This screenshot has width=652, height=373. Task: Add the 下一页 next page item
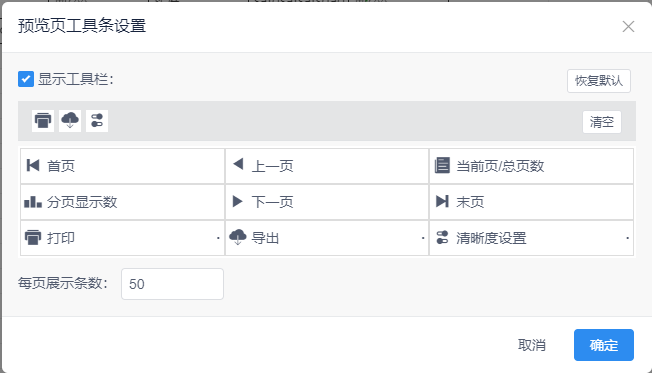[x=327, y=202]
